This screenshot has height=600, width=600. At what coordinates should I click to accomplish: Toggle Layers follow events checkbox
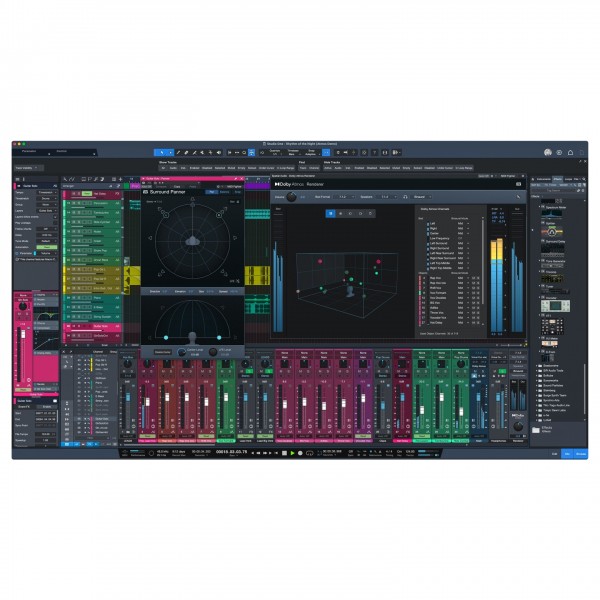point(55,217)
